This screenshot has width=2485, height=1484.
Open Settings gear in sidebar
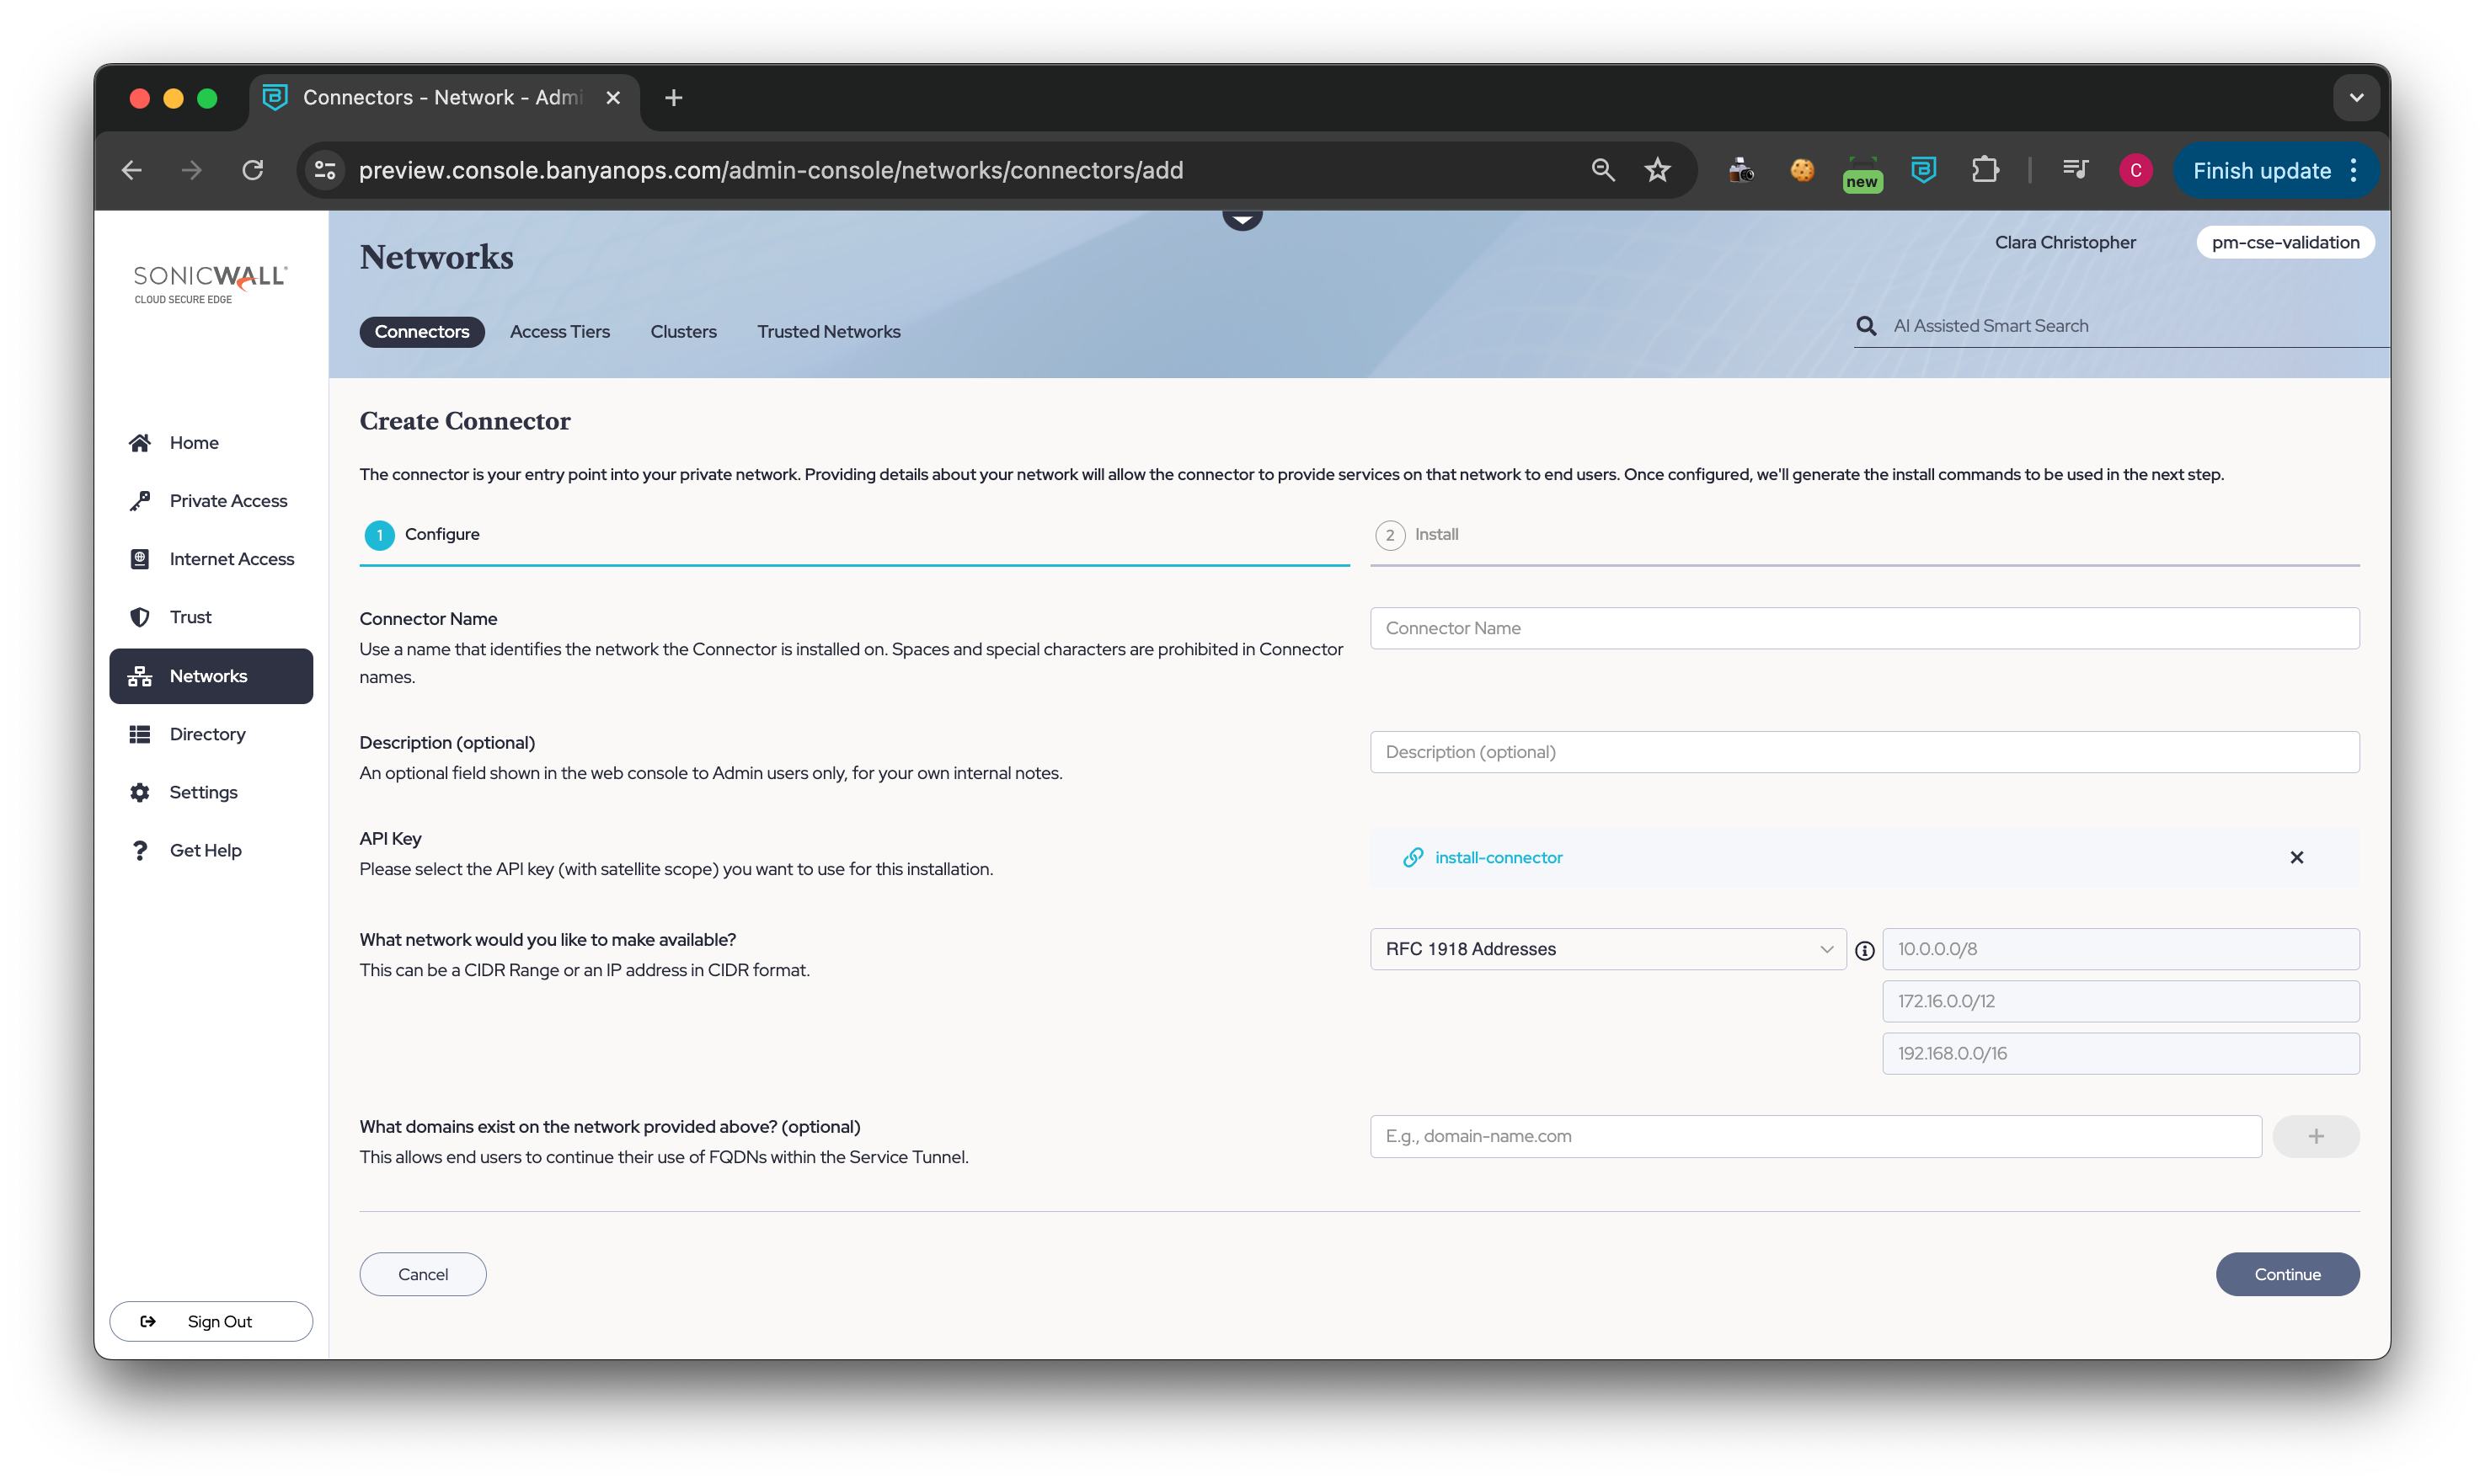point(140,792)
